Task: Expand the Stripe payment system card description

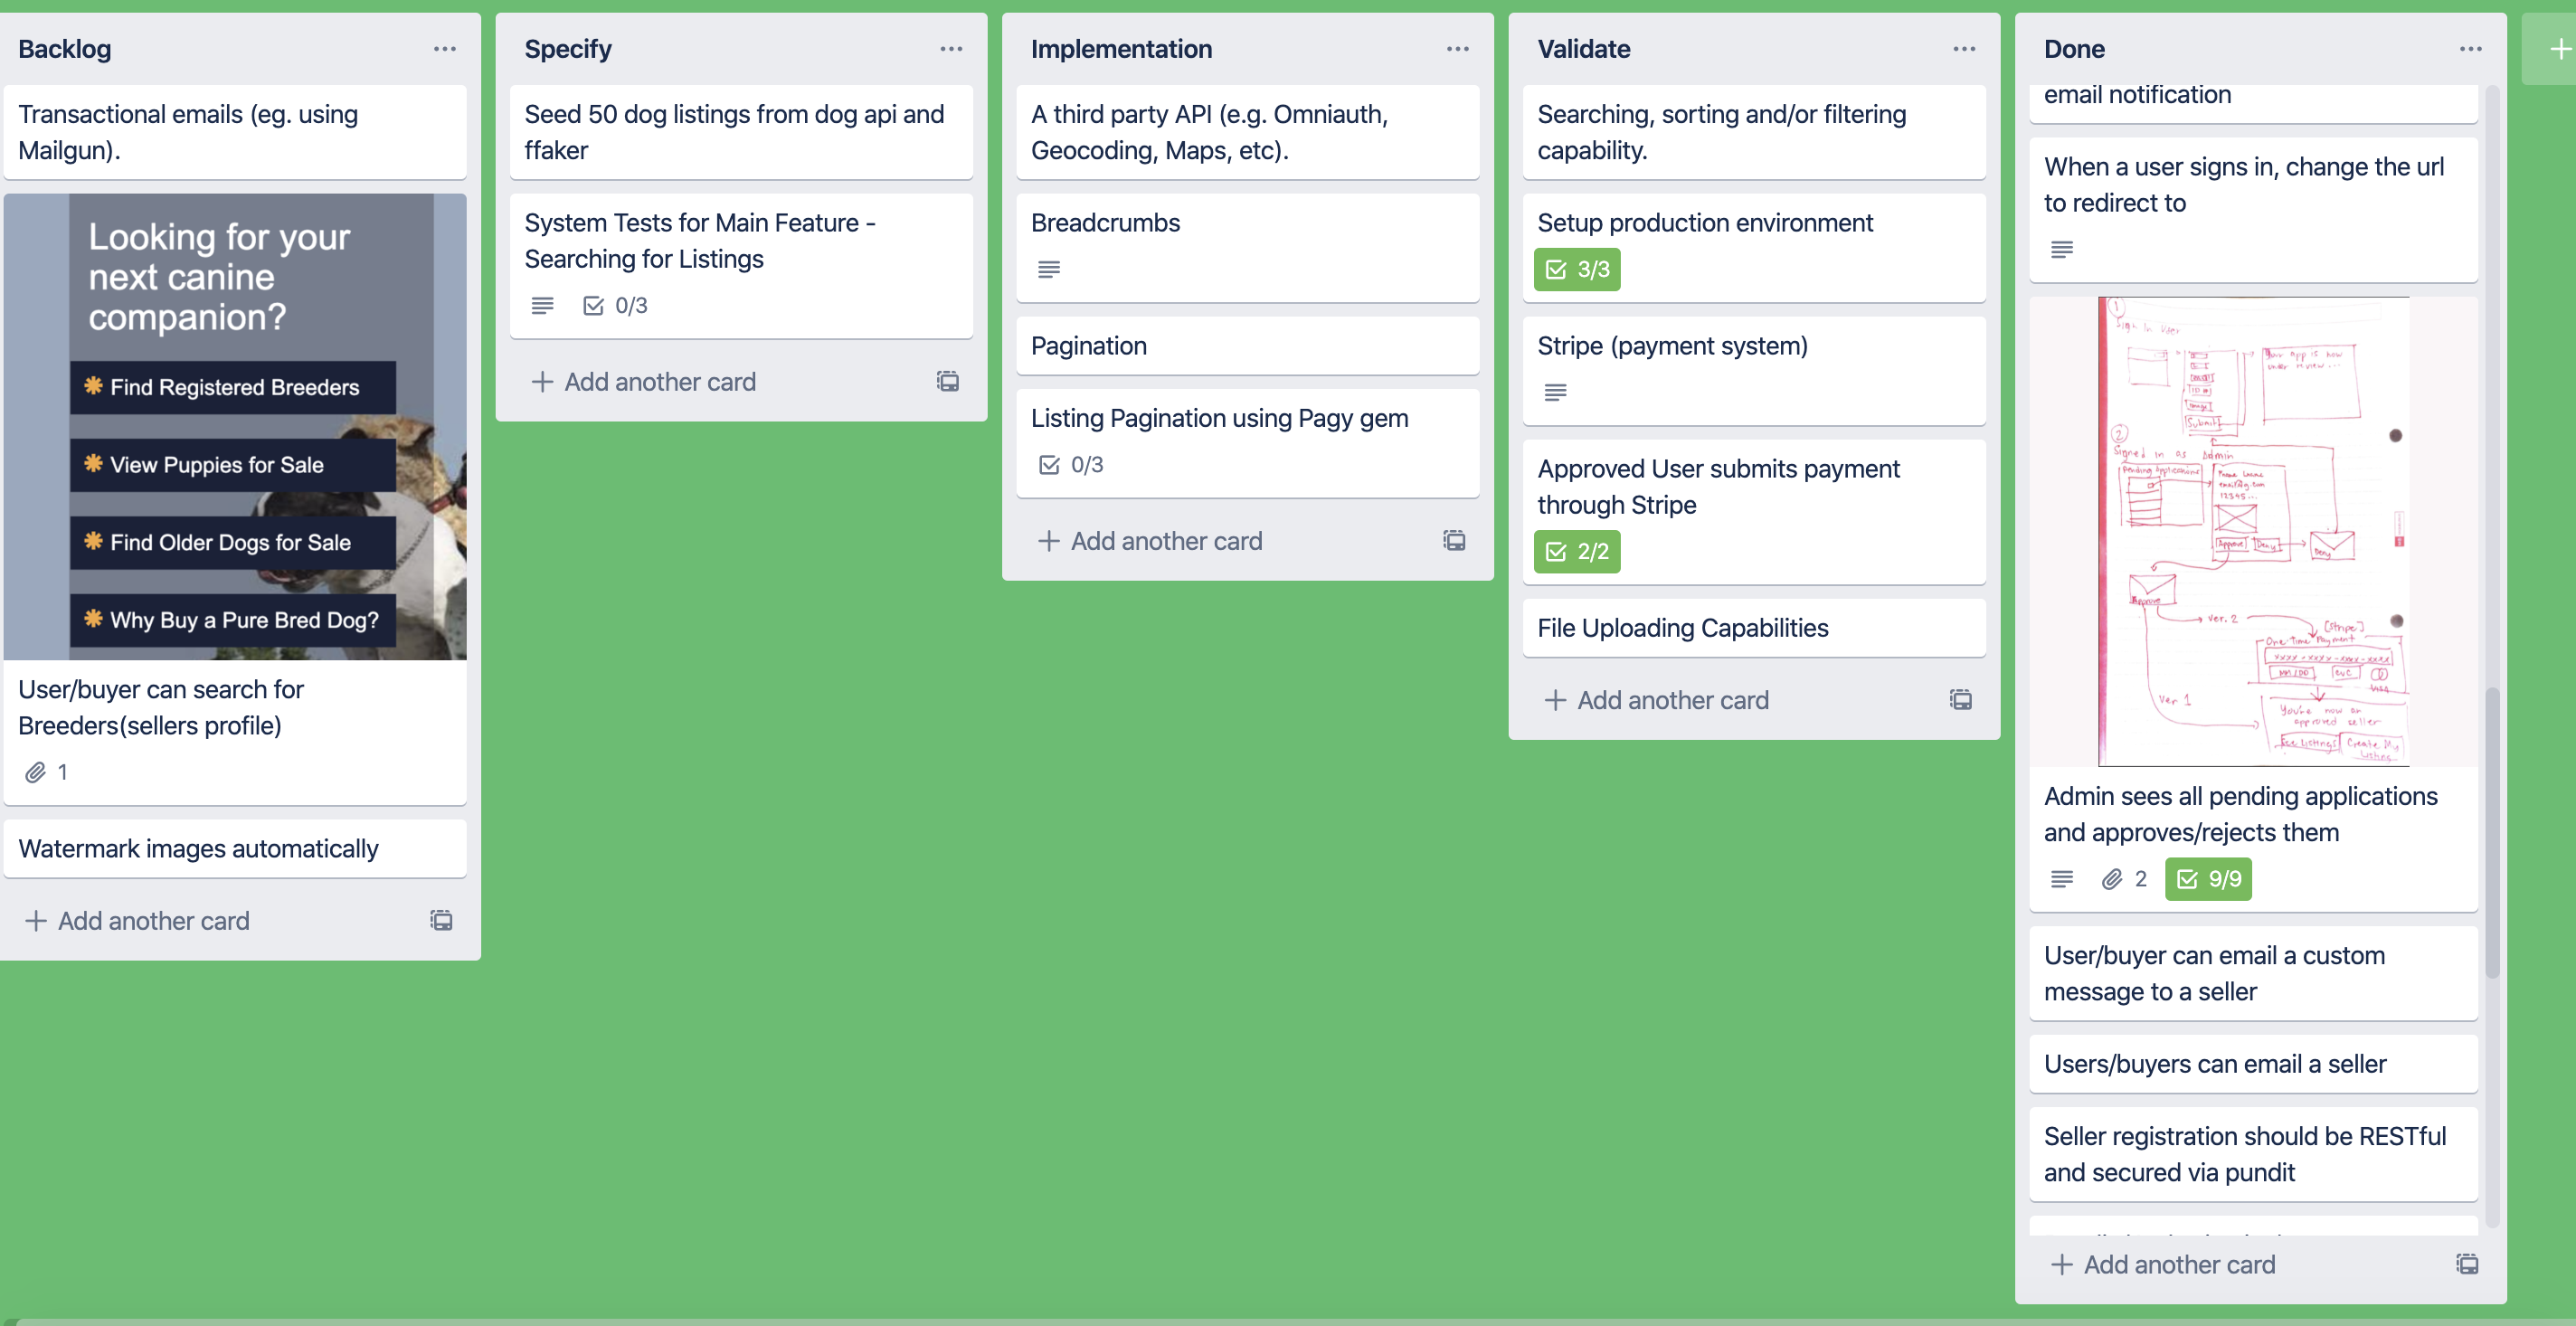Action: (1555, 393)
